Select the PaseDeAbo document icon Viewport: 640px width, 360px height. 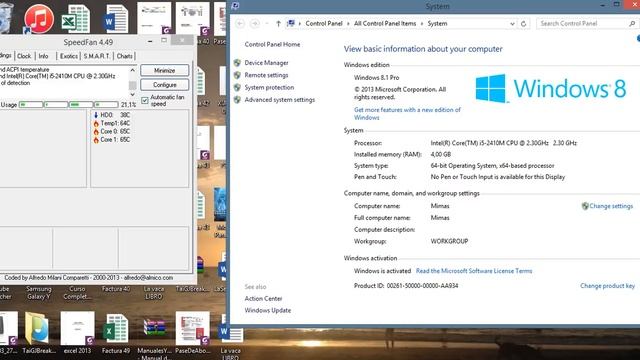coord(193,328)
